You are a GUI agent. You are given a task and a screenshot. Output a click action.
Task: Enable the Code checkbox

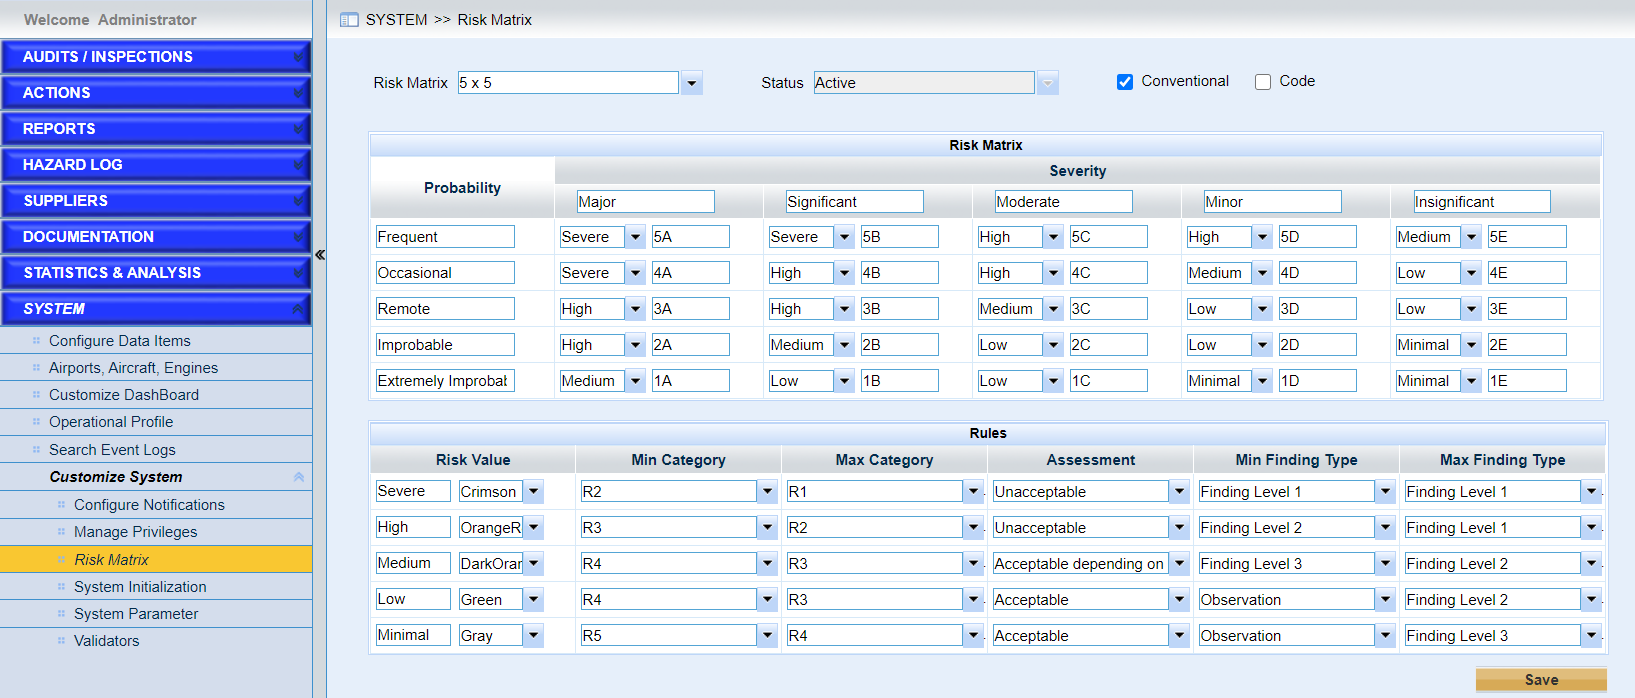[1263, 82]
